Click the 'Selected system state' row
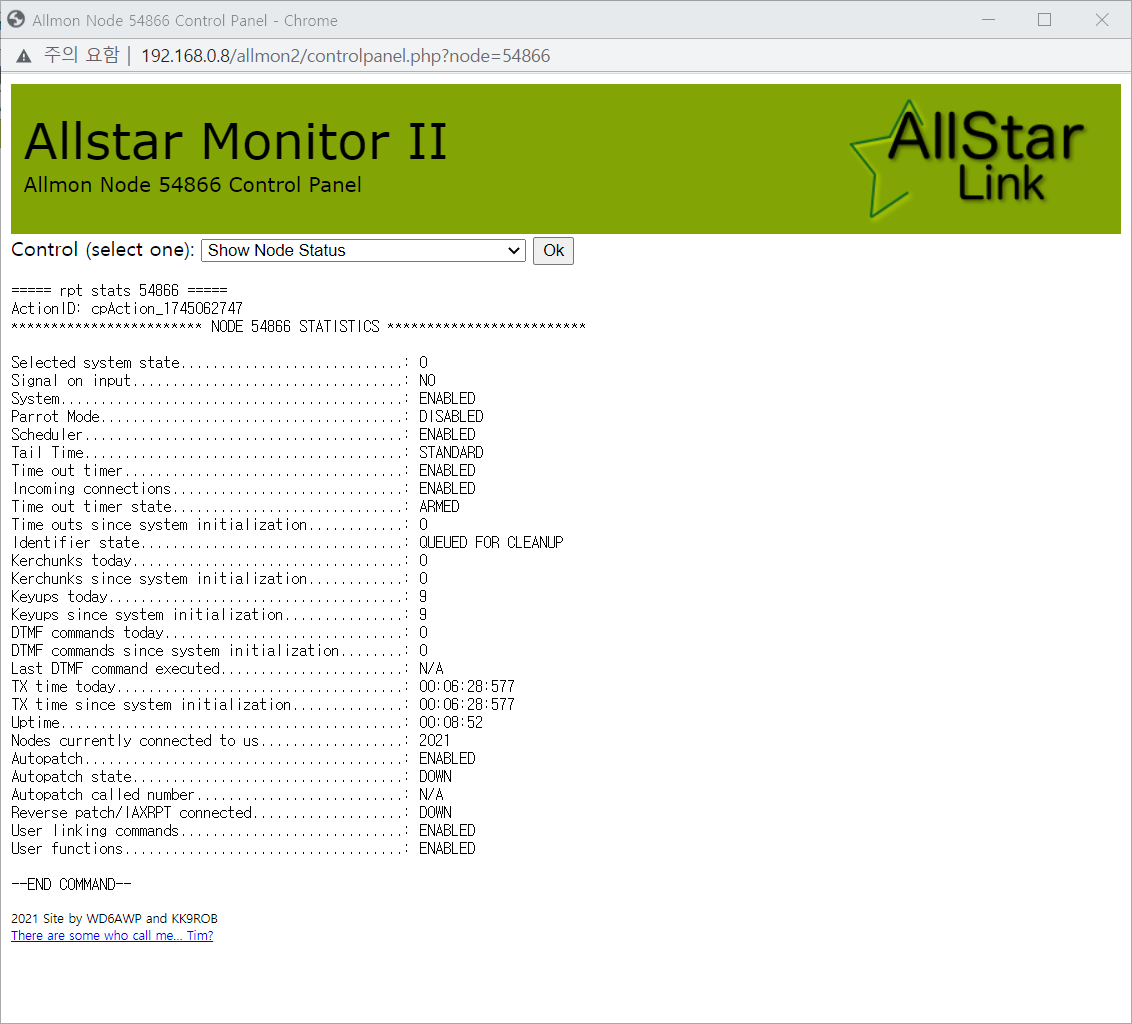The image size is (1132, 1024). pos(219,363)
